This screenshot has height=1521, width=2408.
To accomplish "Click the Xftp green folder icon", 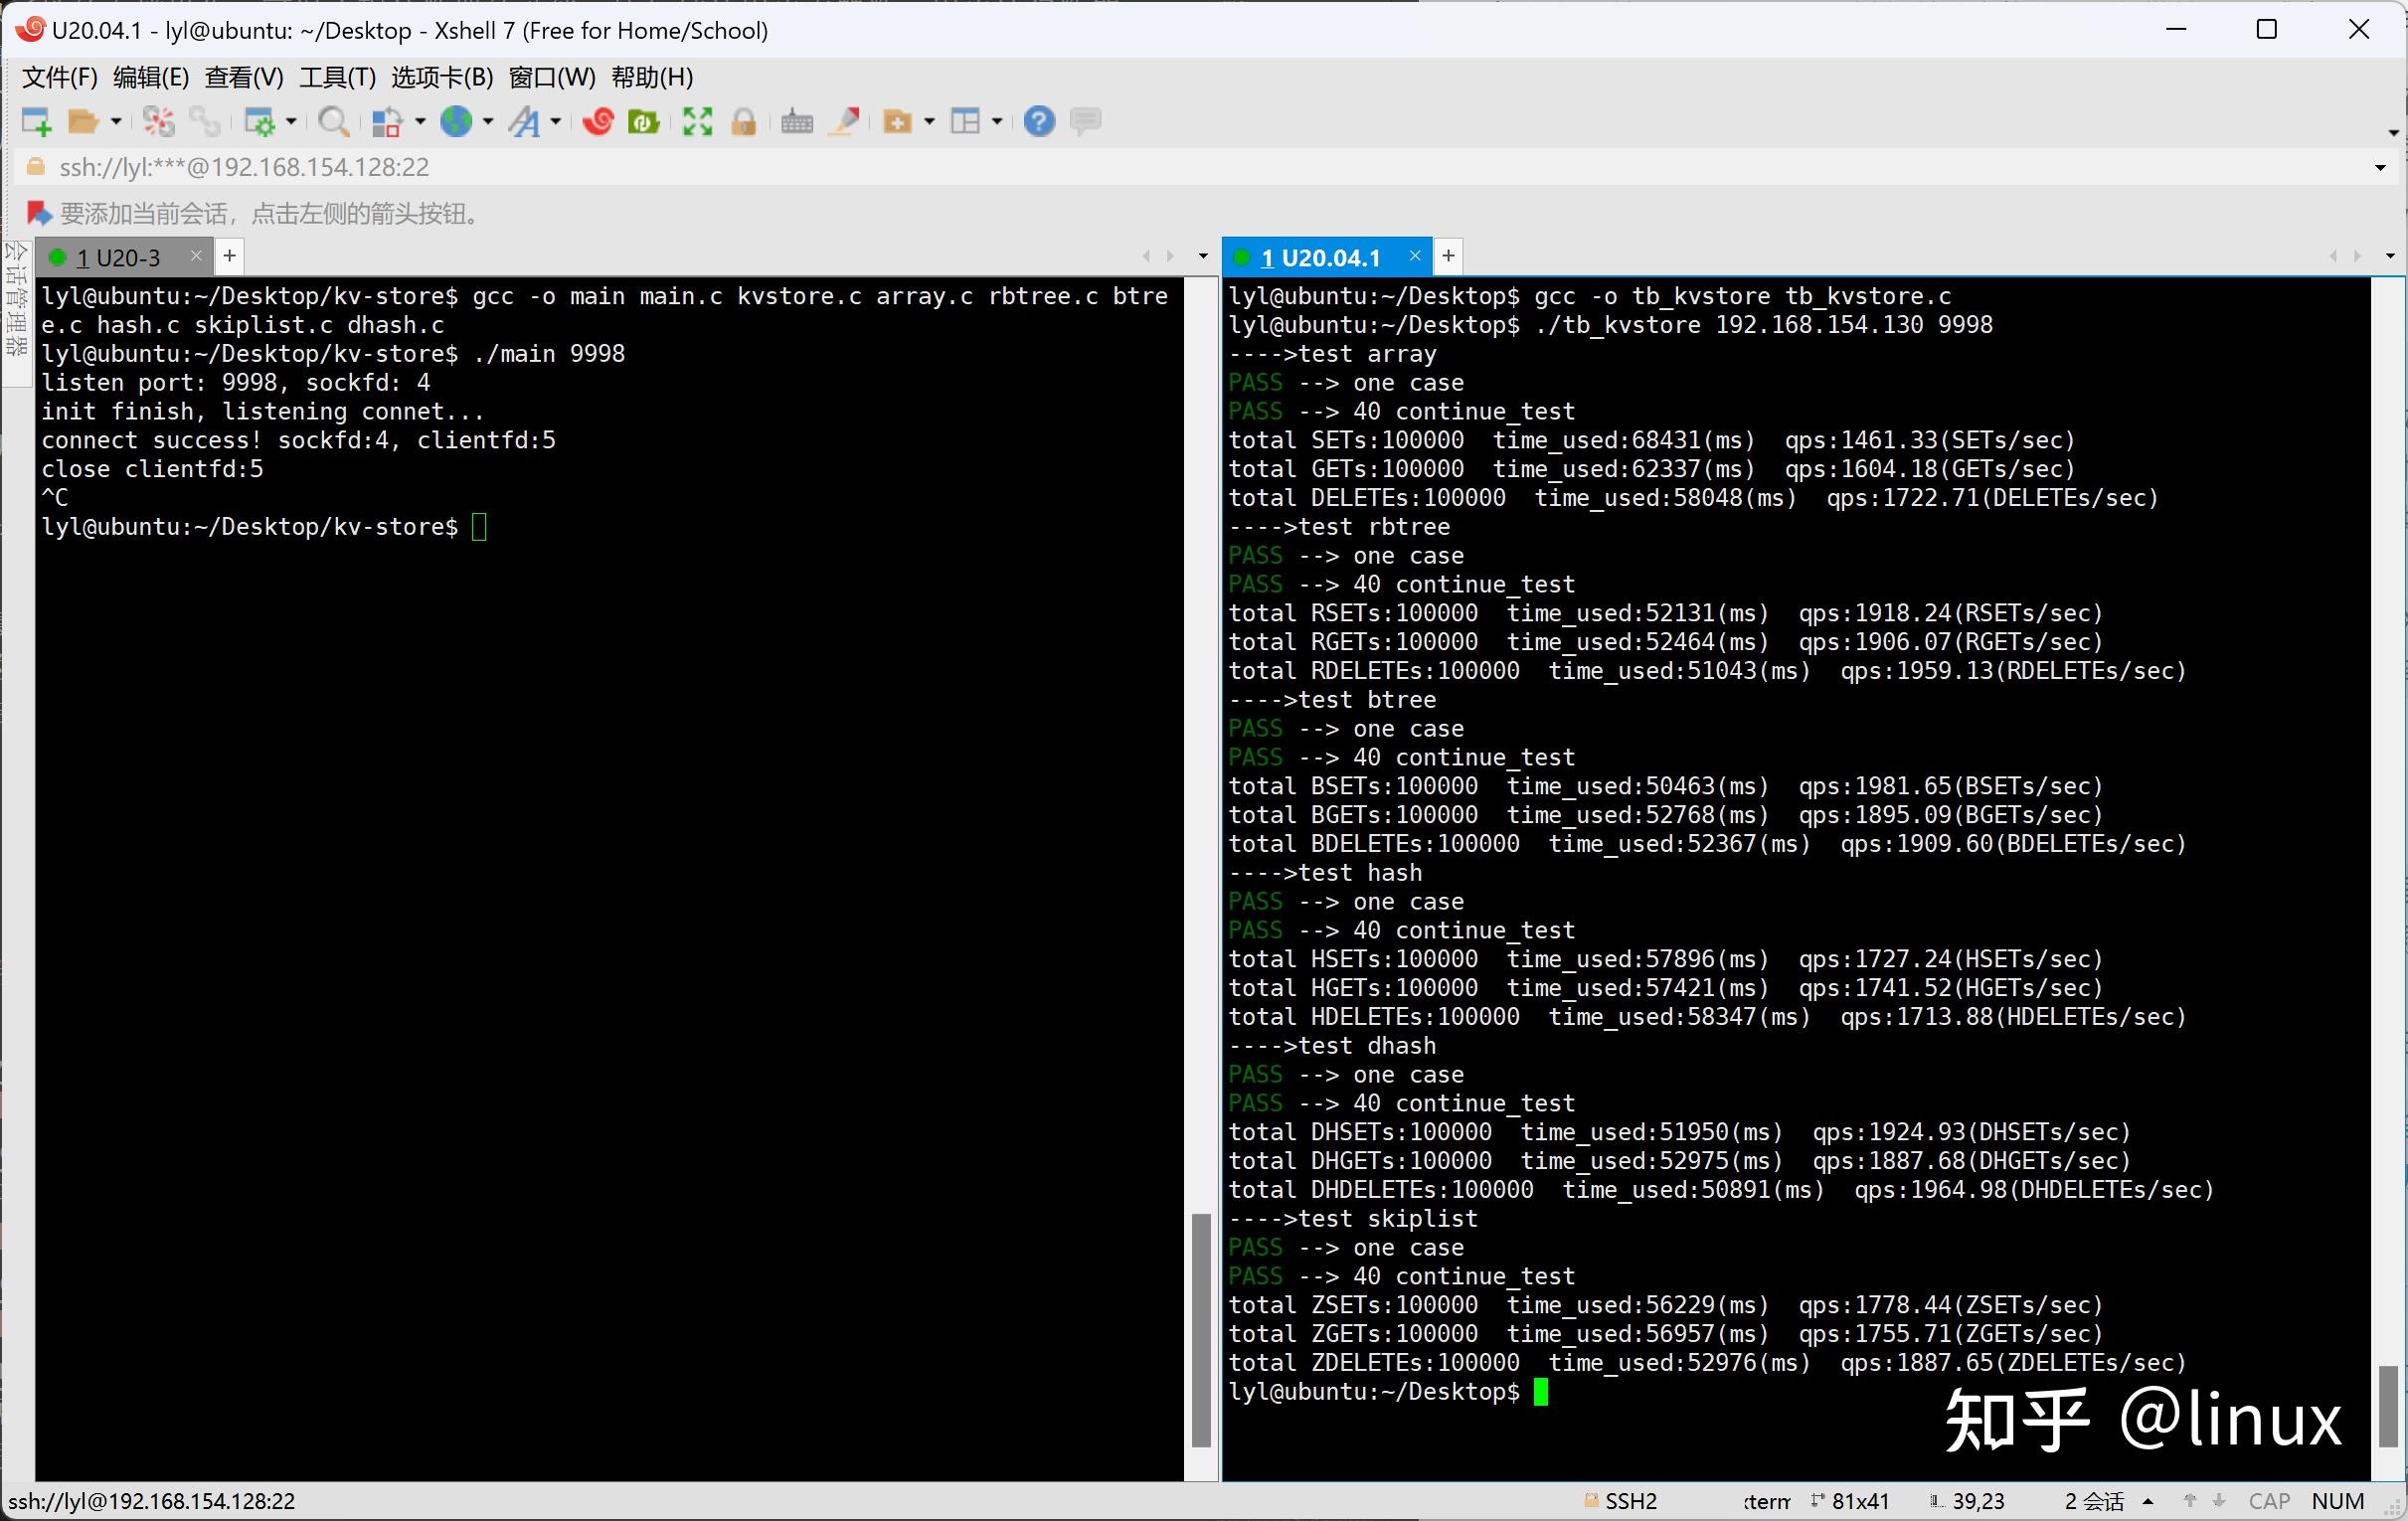I will (x=643, y=122).
